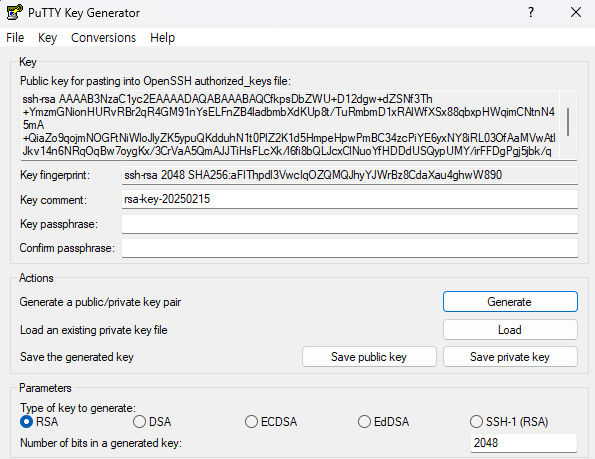
Task: Click 'Load an existing private key file' text
Action: pyautogui.click(x=94, y=330)
